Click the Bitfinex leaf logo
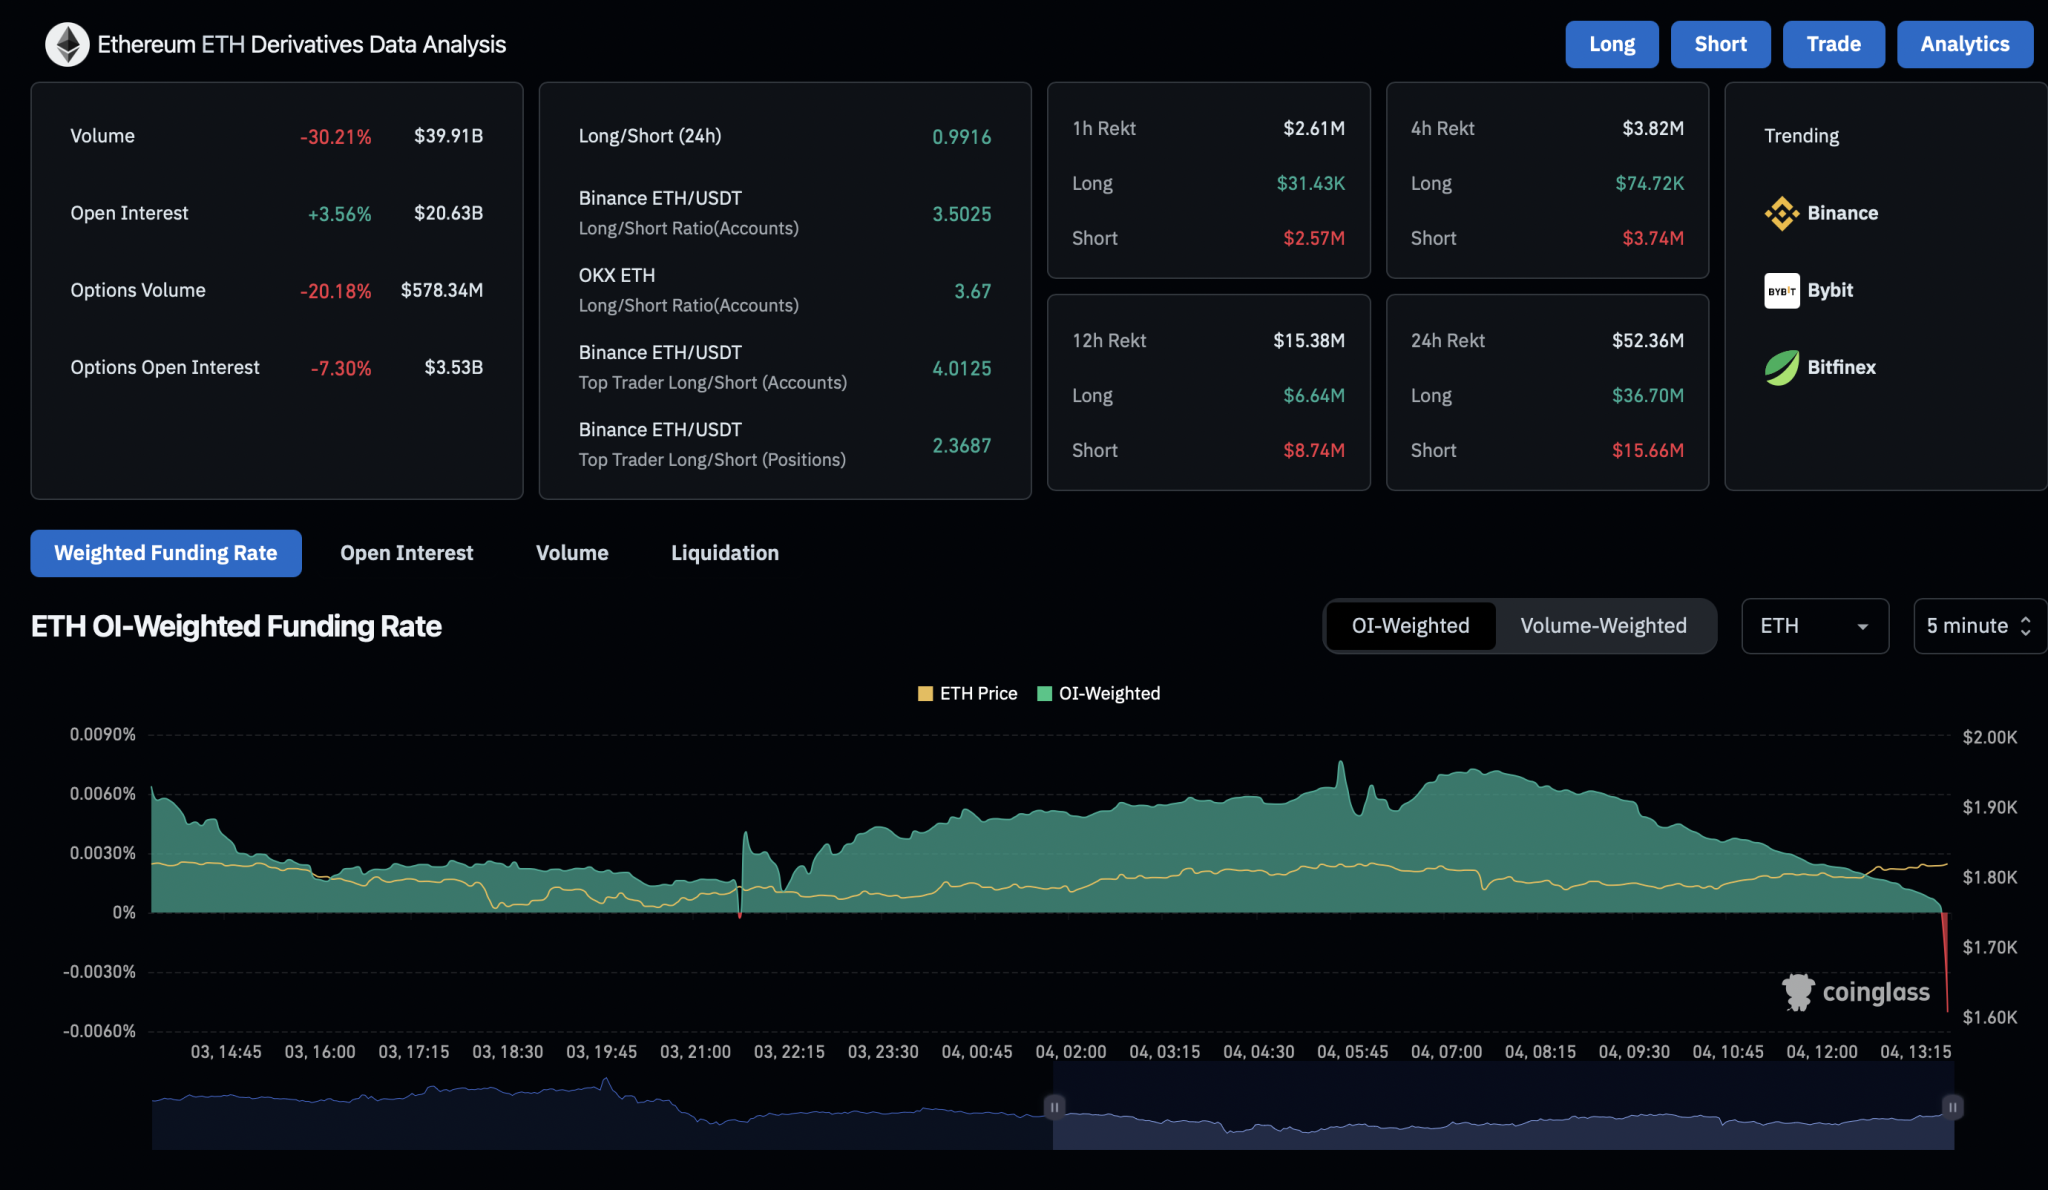This screenshot has height=1190, width=2048. (1781, 368)
